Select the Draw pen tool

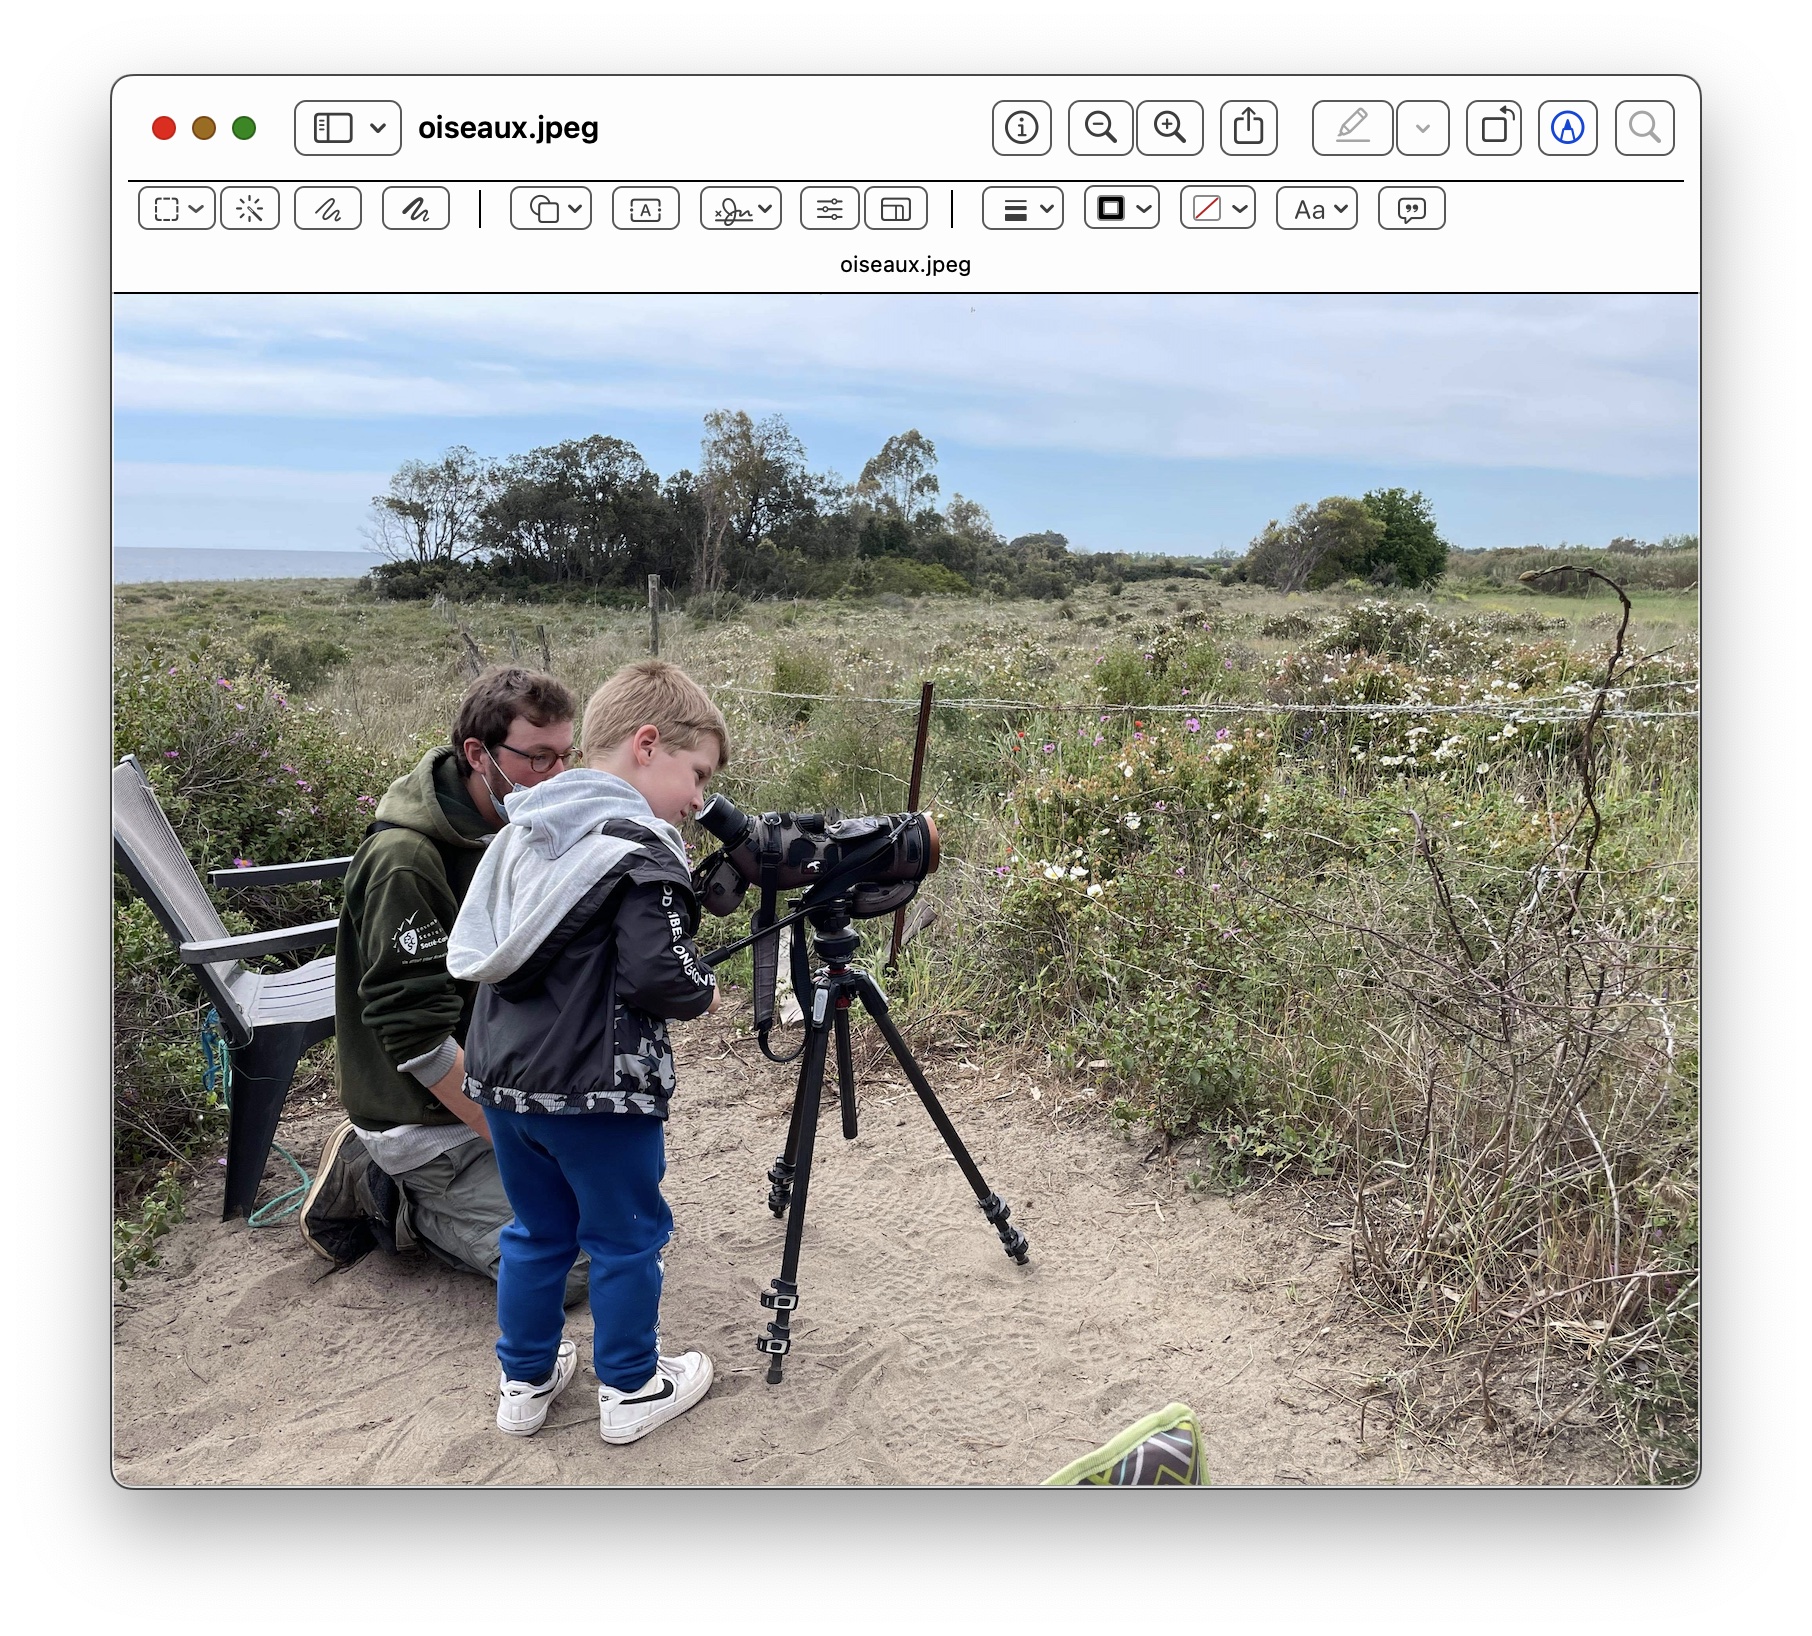click(415, 209)
